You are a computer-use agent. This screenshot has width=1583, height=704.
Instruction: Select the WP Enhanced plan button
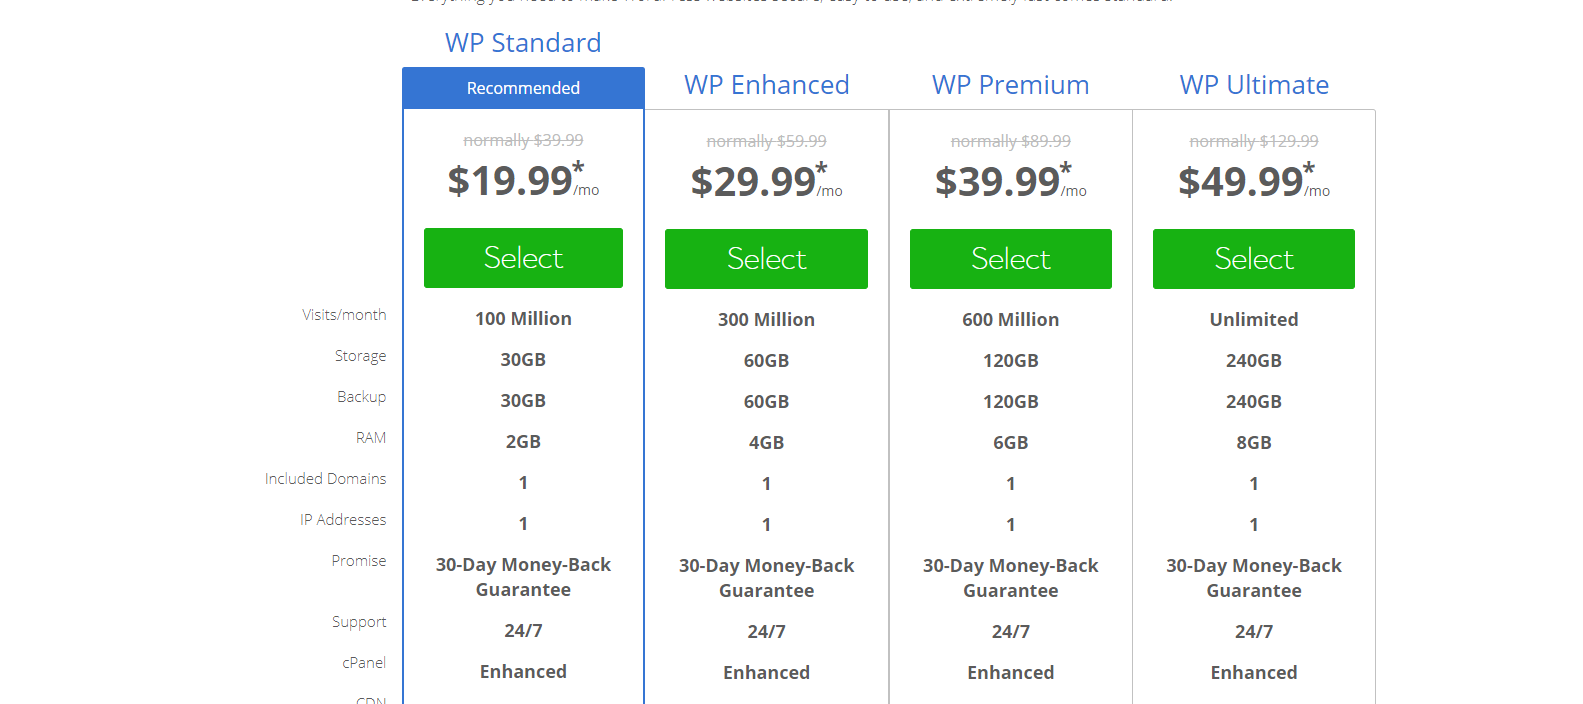pyautogui.click(x=766, y=259)
